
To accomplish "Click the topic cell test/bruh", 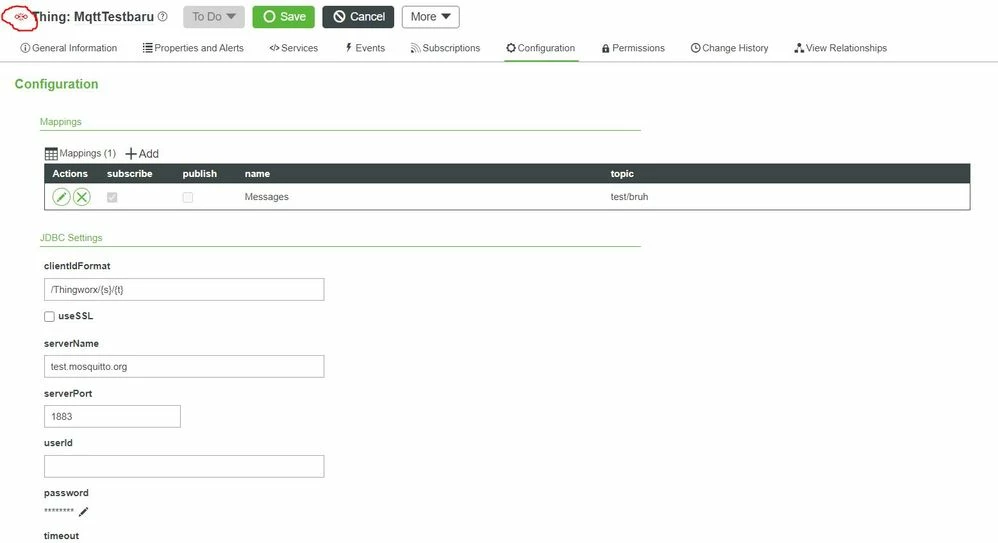I will [629, 197].
